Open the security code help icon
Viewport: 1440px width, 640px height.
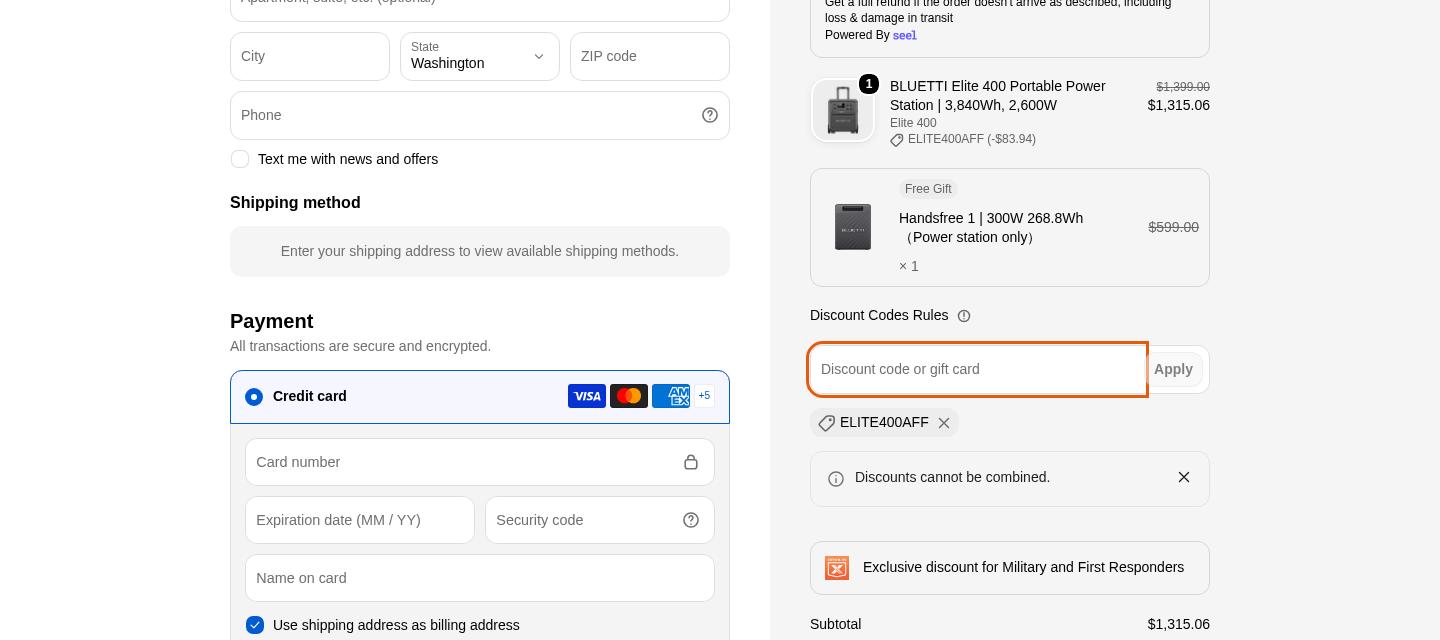click(x=691, y=520)
